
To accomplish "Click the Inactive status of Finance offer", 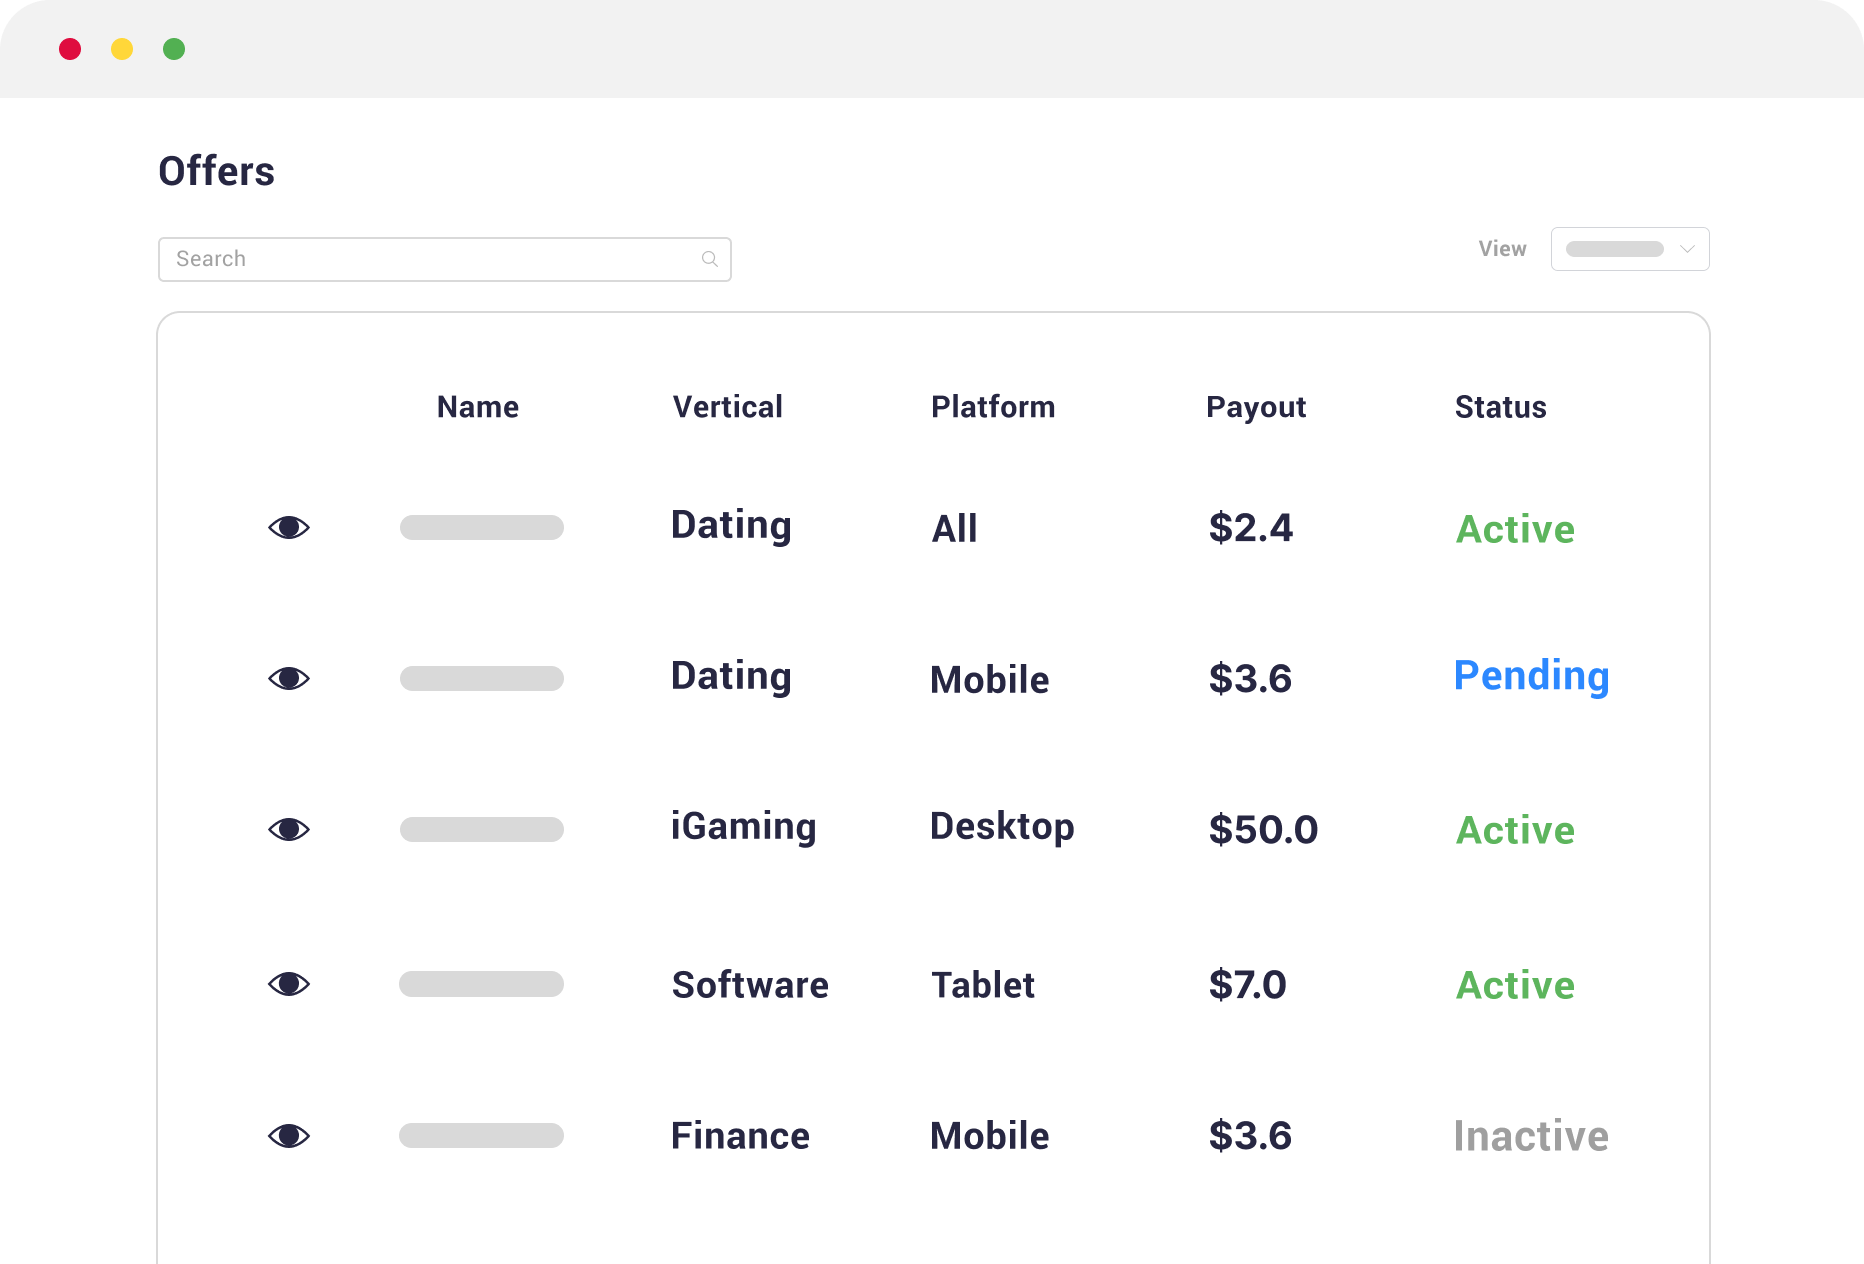I will tap(1531, 1136).
